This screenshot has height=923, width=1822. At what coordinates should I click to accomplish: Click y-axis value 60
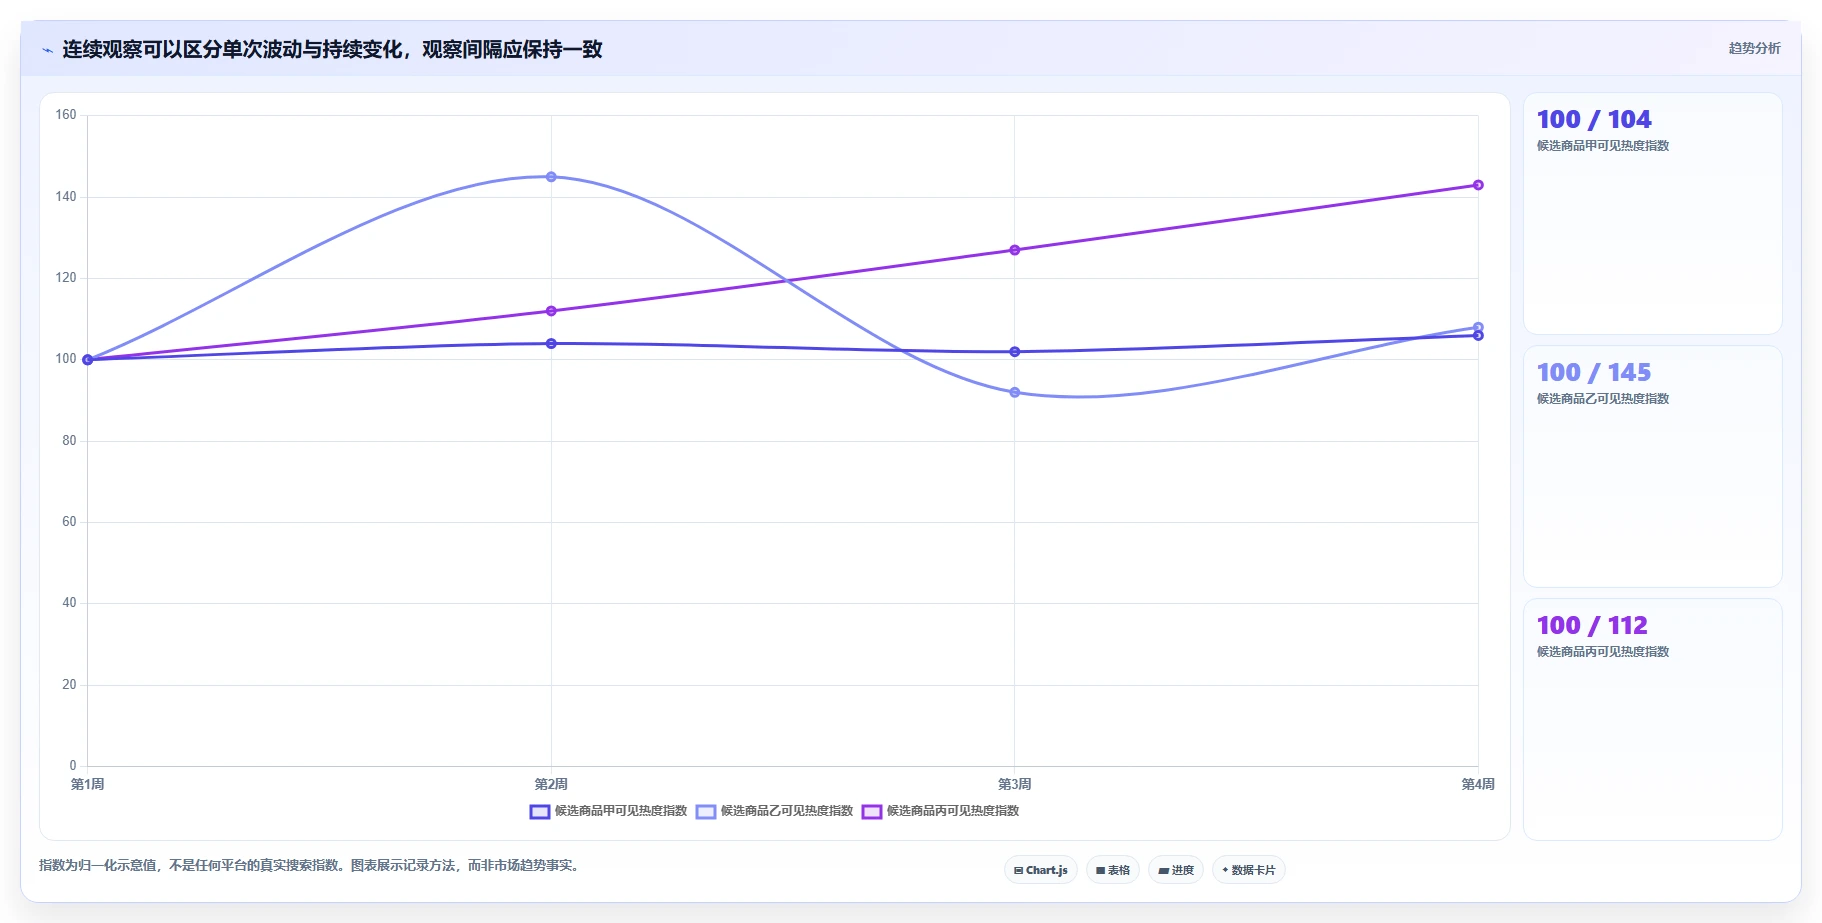click(x=69, y=522)
